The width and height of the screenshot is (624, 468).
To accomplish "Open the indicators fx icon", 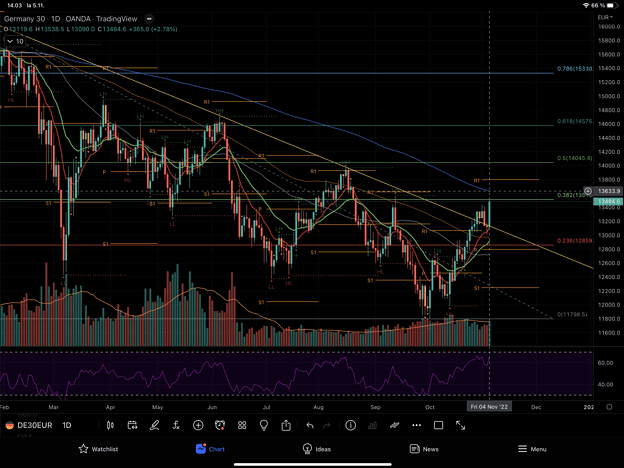I will point(177,425).
